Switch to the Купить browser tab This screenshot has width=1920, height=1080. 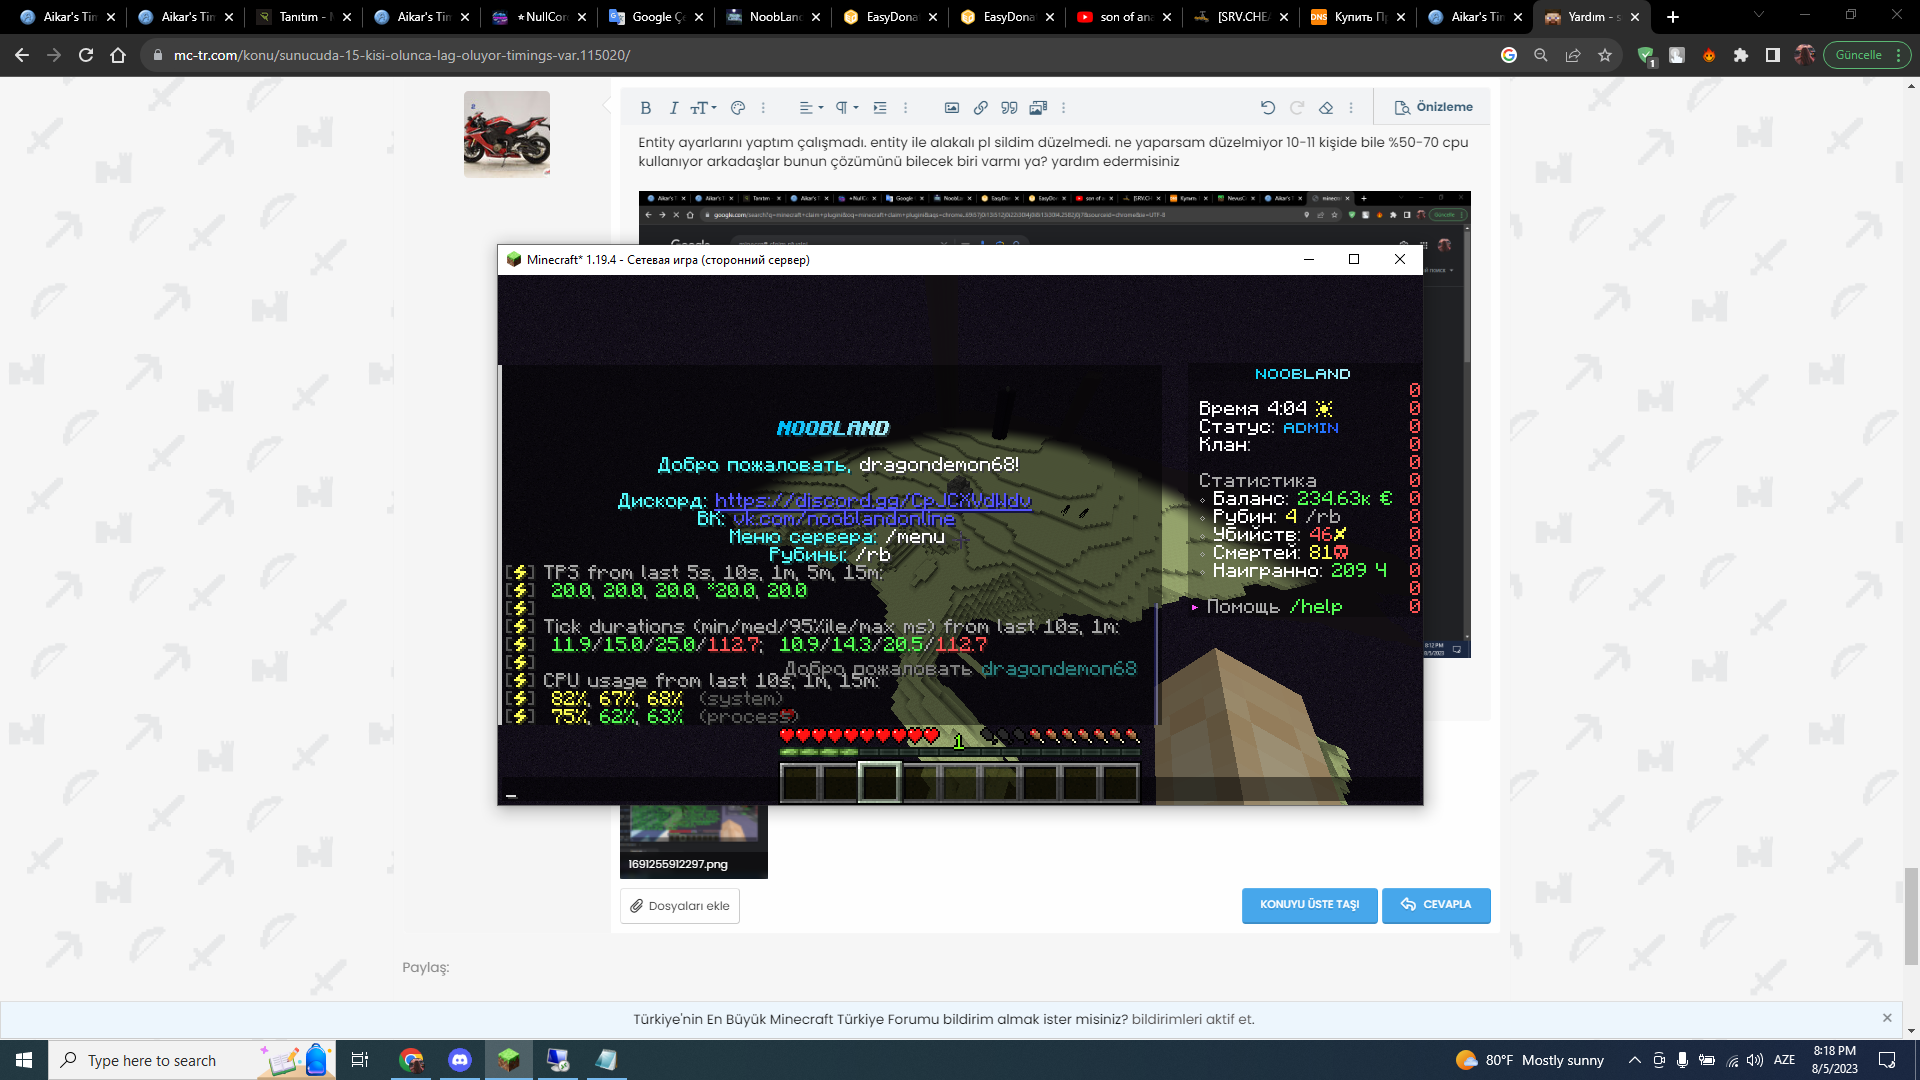click(x=1358, y=17)
